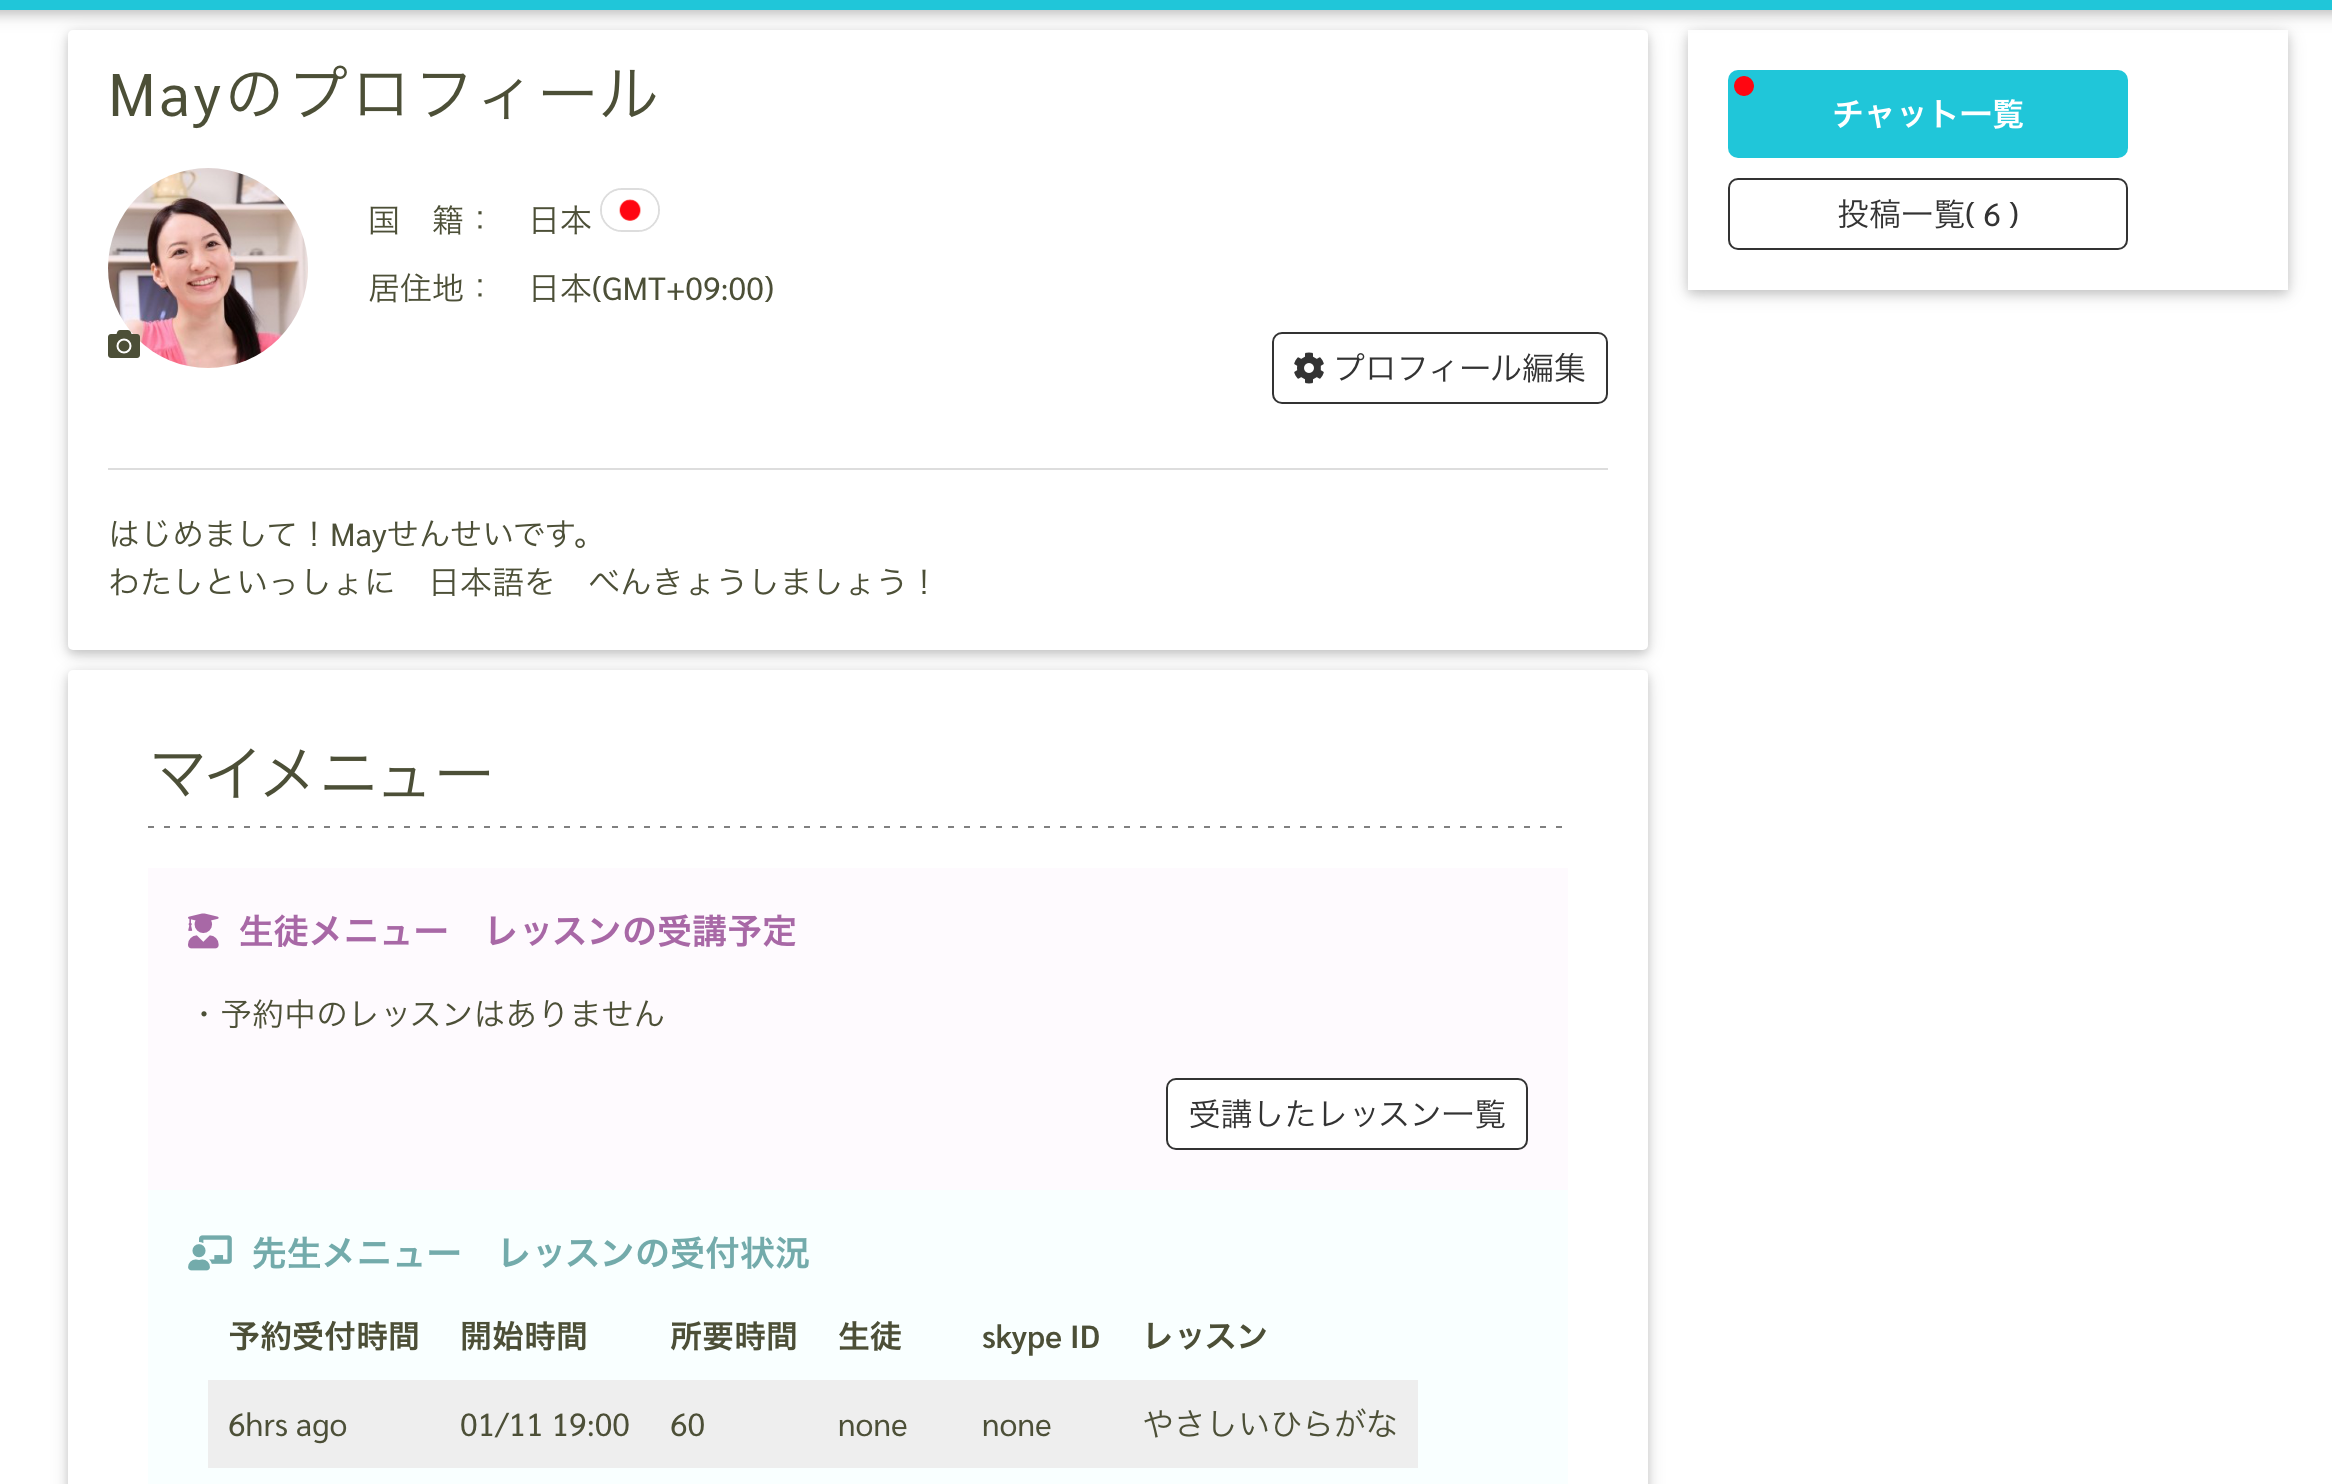
Task: Click the 居住地： label
Action: coord(427,289)
